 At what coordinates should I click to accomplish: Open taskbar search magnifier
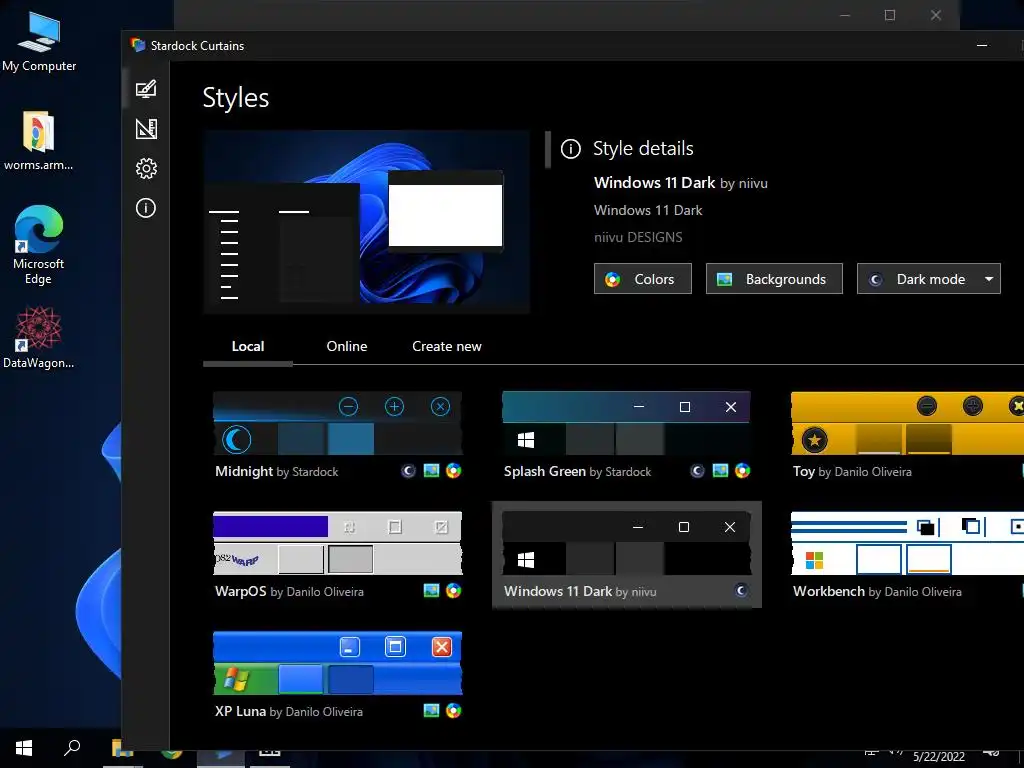[x=72, y=748]
